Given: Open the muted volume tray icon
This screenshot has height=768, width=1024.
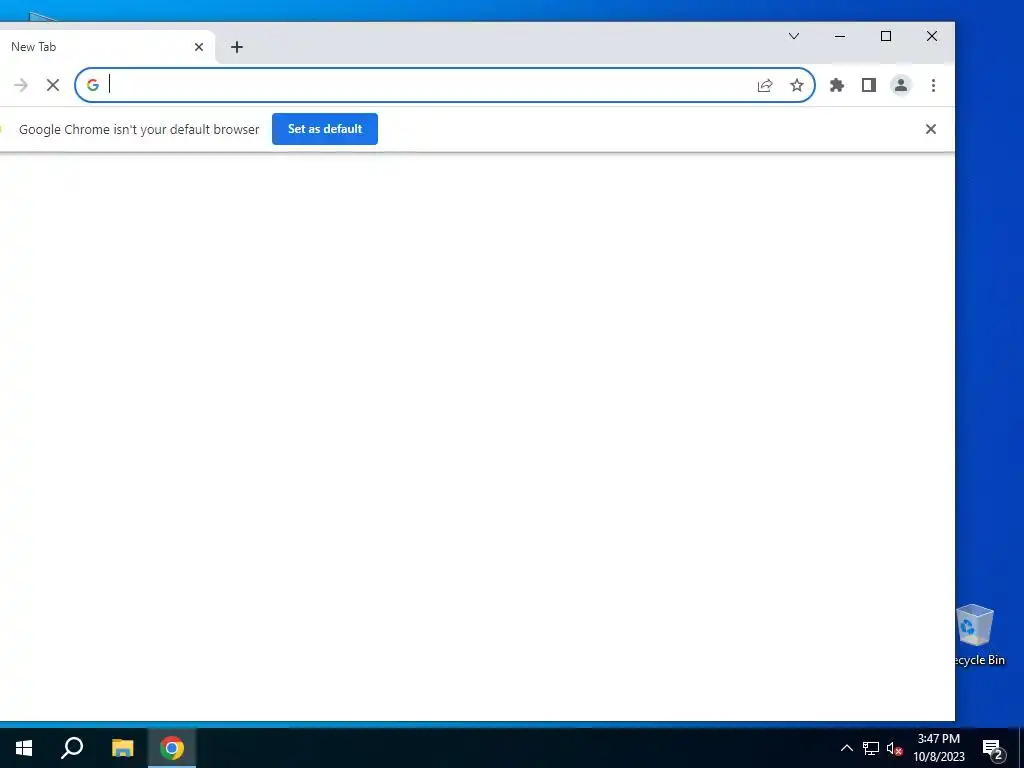Looking at the screenshot, I should [894, 748].
